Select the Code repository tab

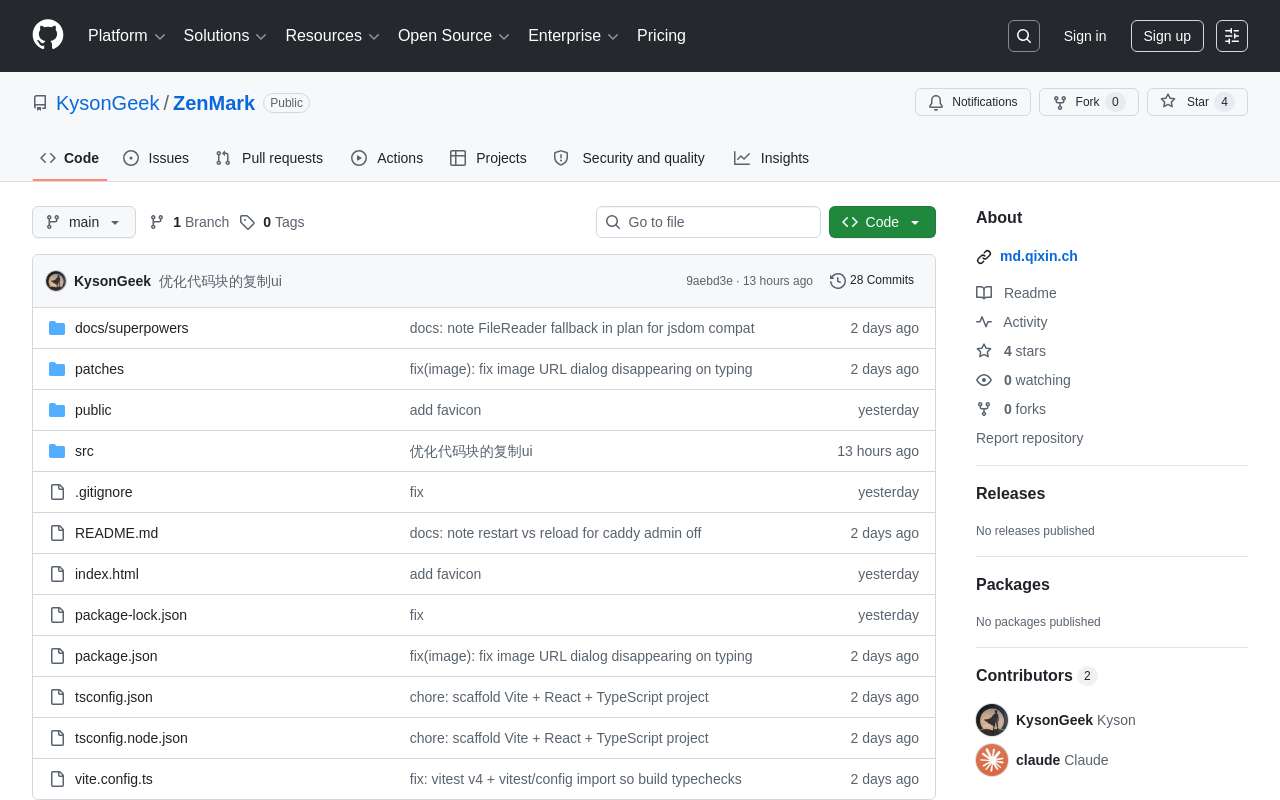click(x=70, y=158)
